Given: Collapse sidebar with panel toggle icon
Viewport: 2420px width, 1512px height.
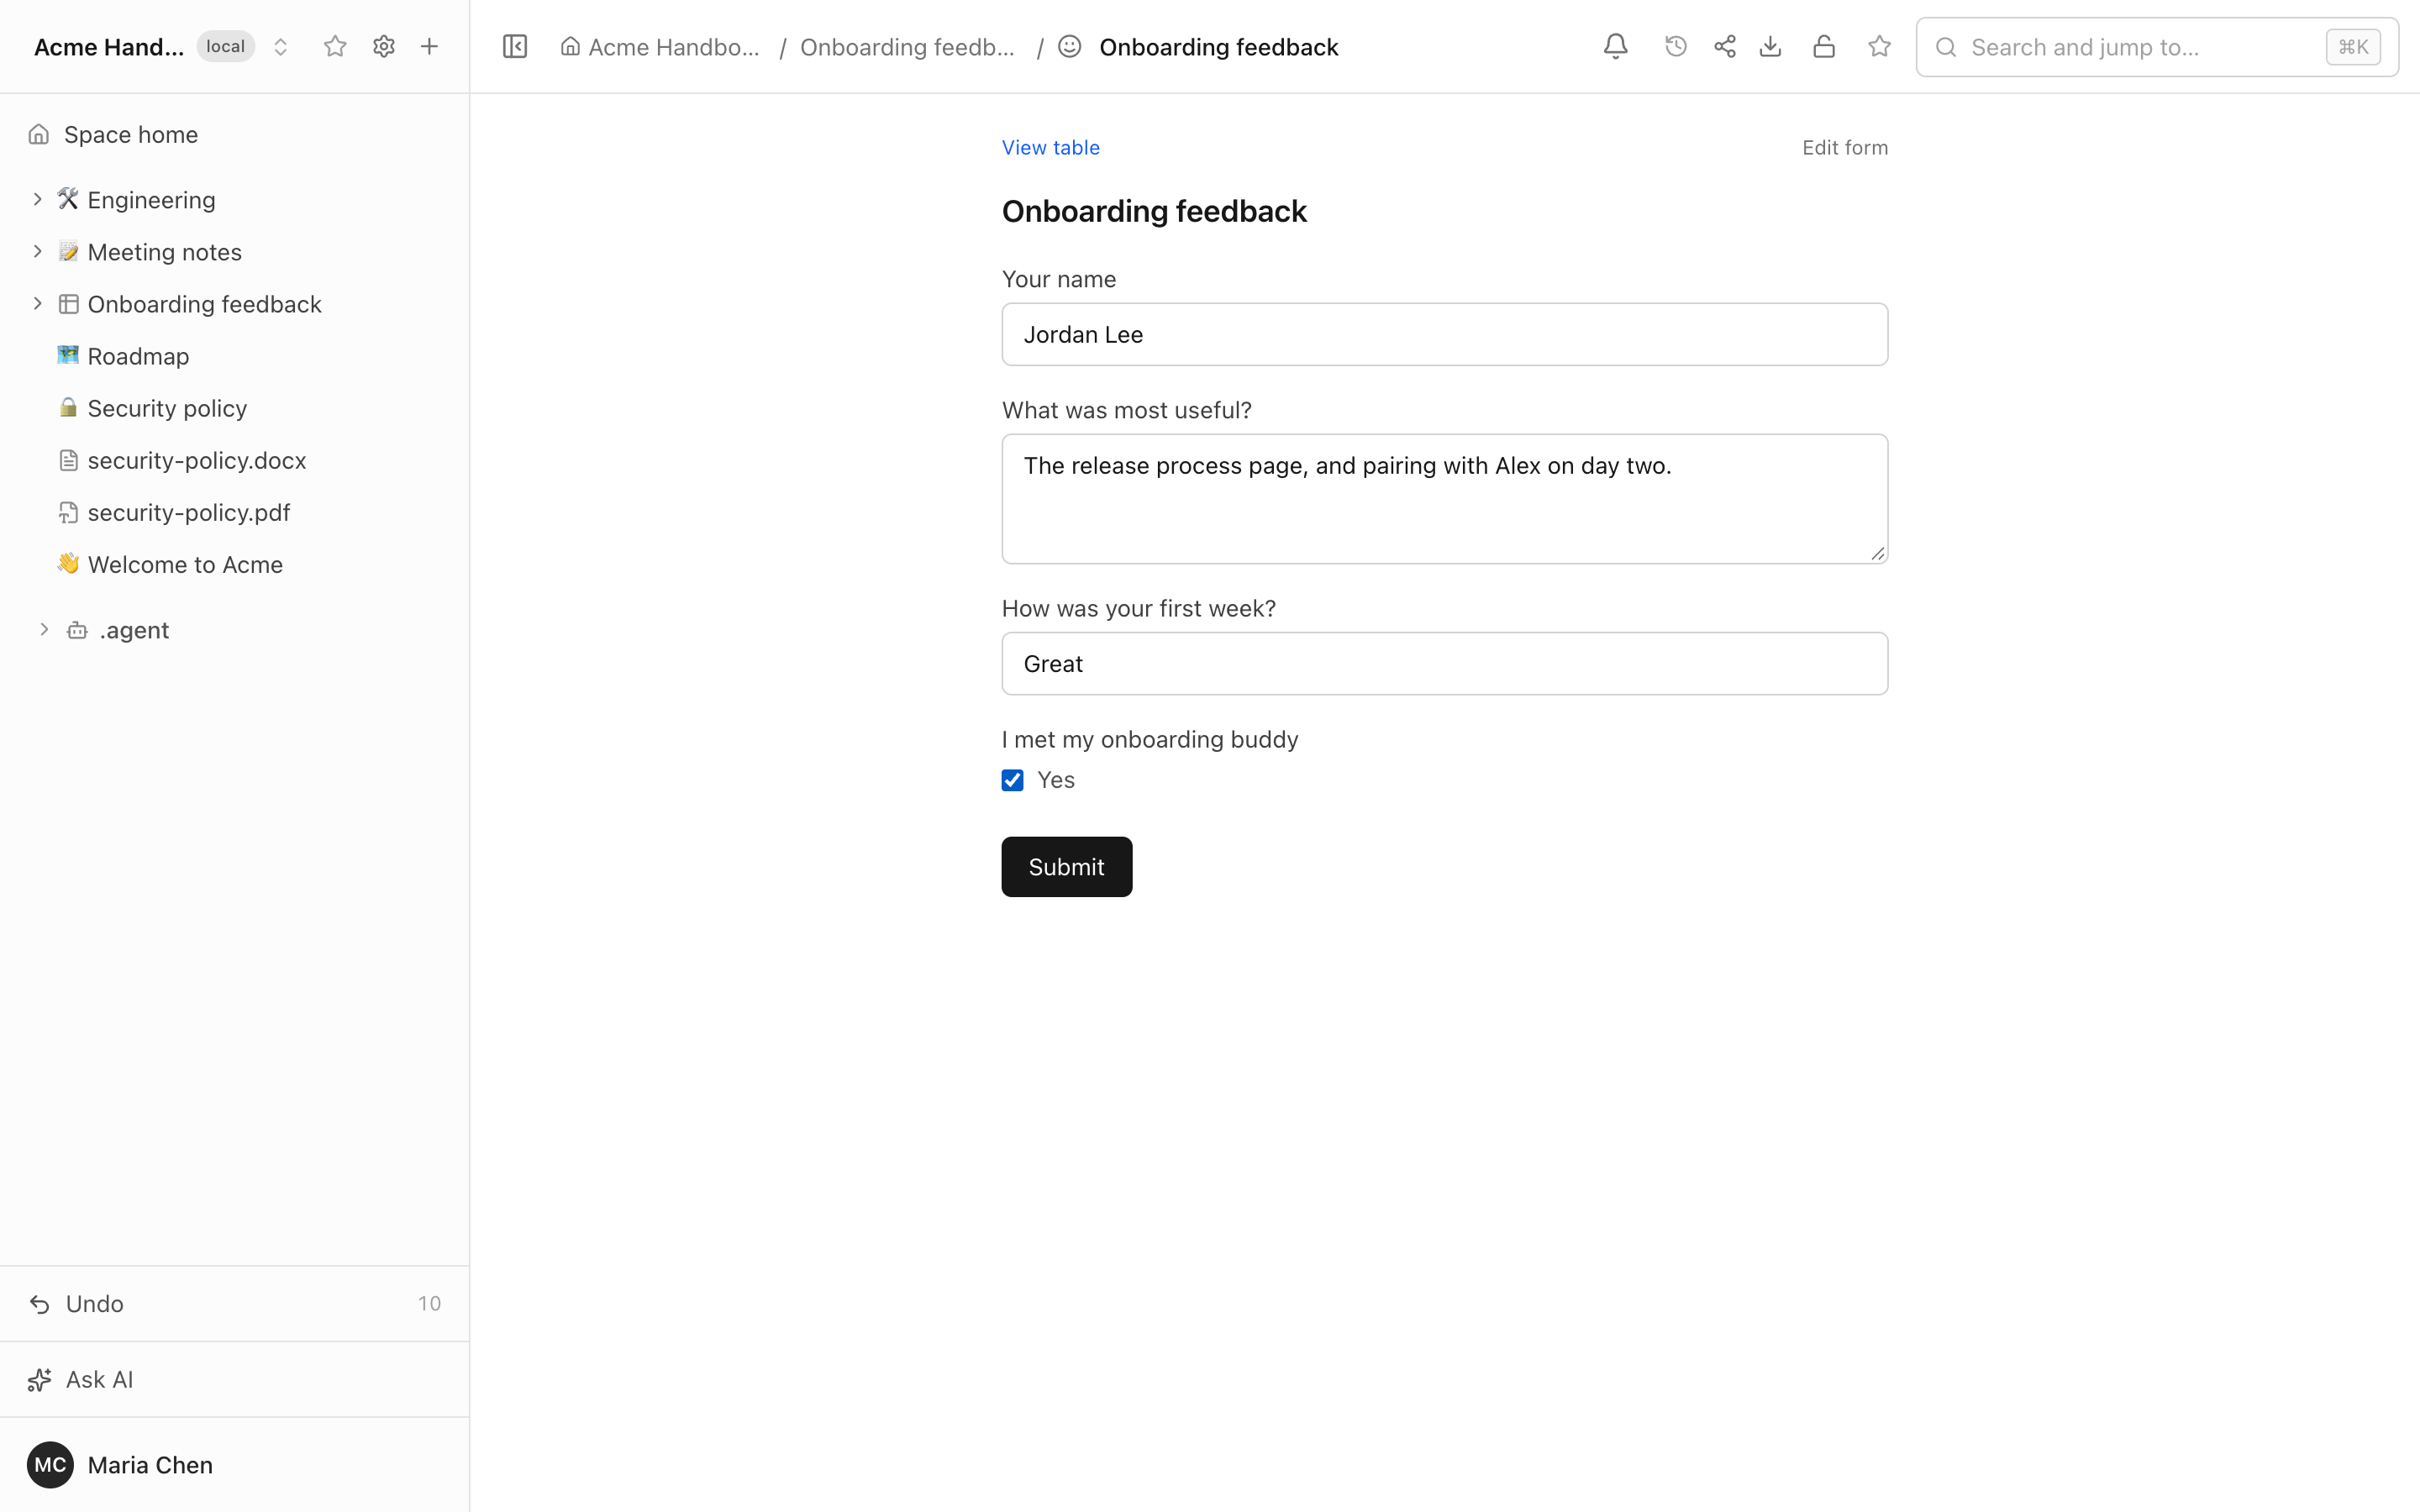Looking at the screenshot, I should coord(515,47).
